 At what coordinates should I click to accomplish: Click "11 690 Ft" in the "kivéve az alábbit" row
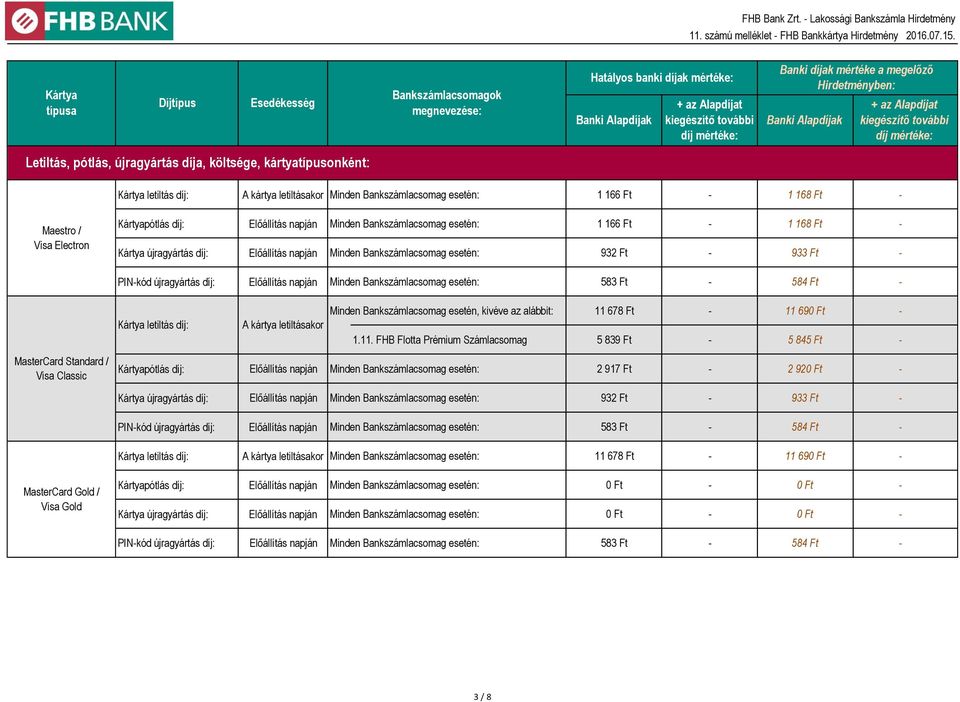tap(804, 311)
